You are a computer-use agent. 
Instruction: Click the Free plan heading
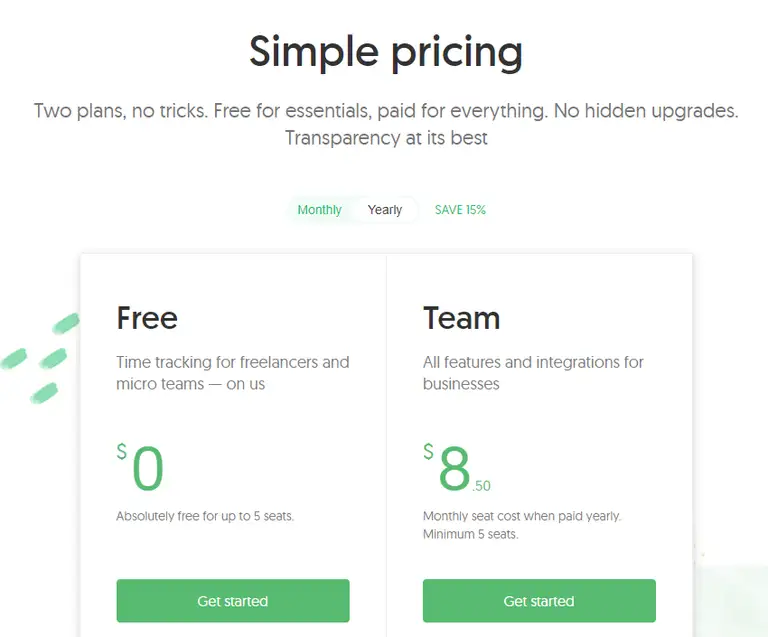[147, 318]
